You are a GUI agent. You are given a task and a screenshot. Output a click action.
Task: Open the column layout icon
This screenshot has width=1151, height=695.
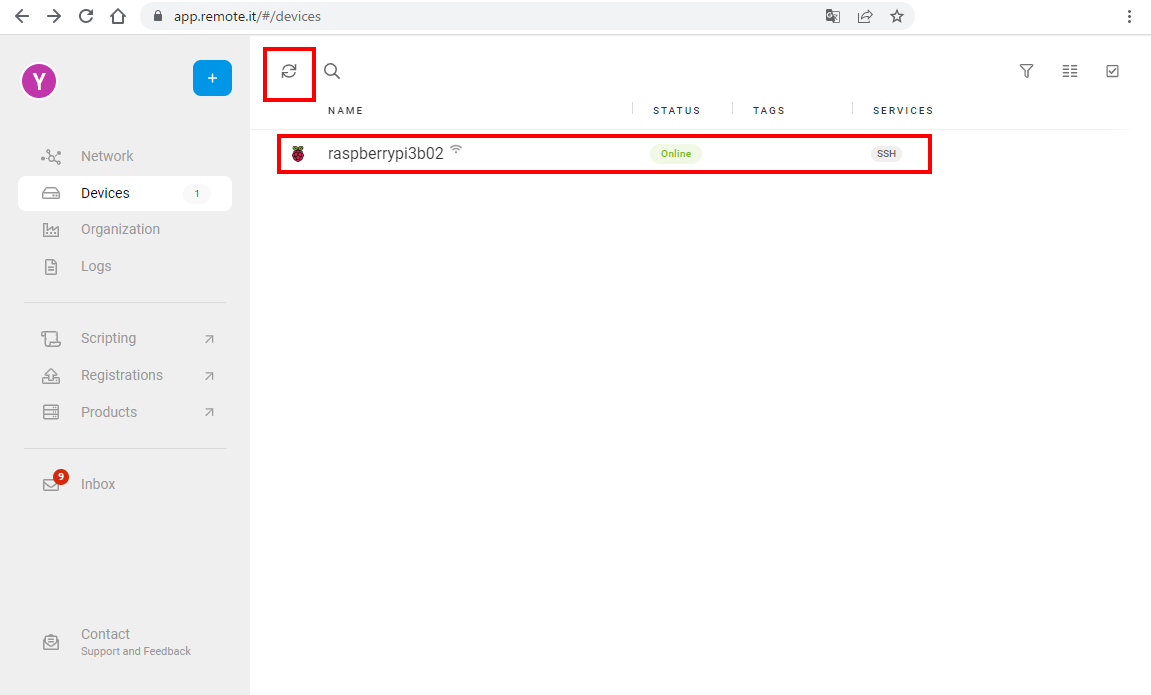tap(1070, 71)
